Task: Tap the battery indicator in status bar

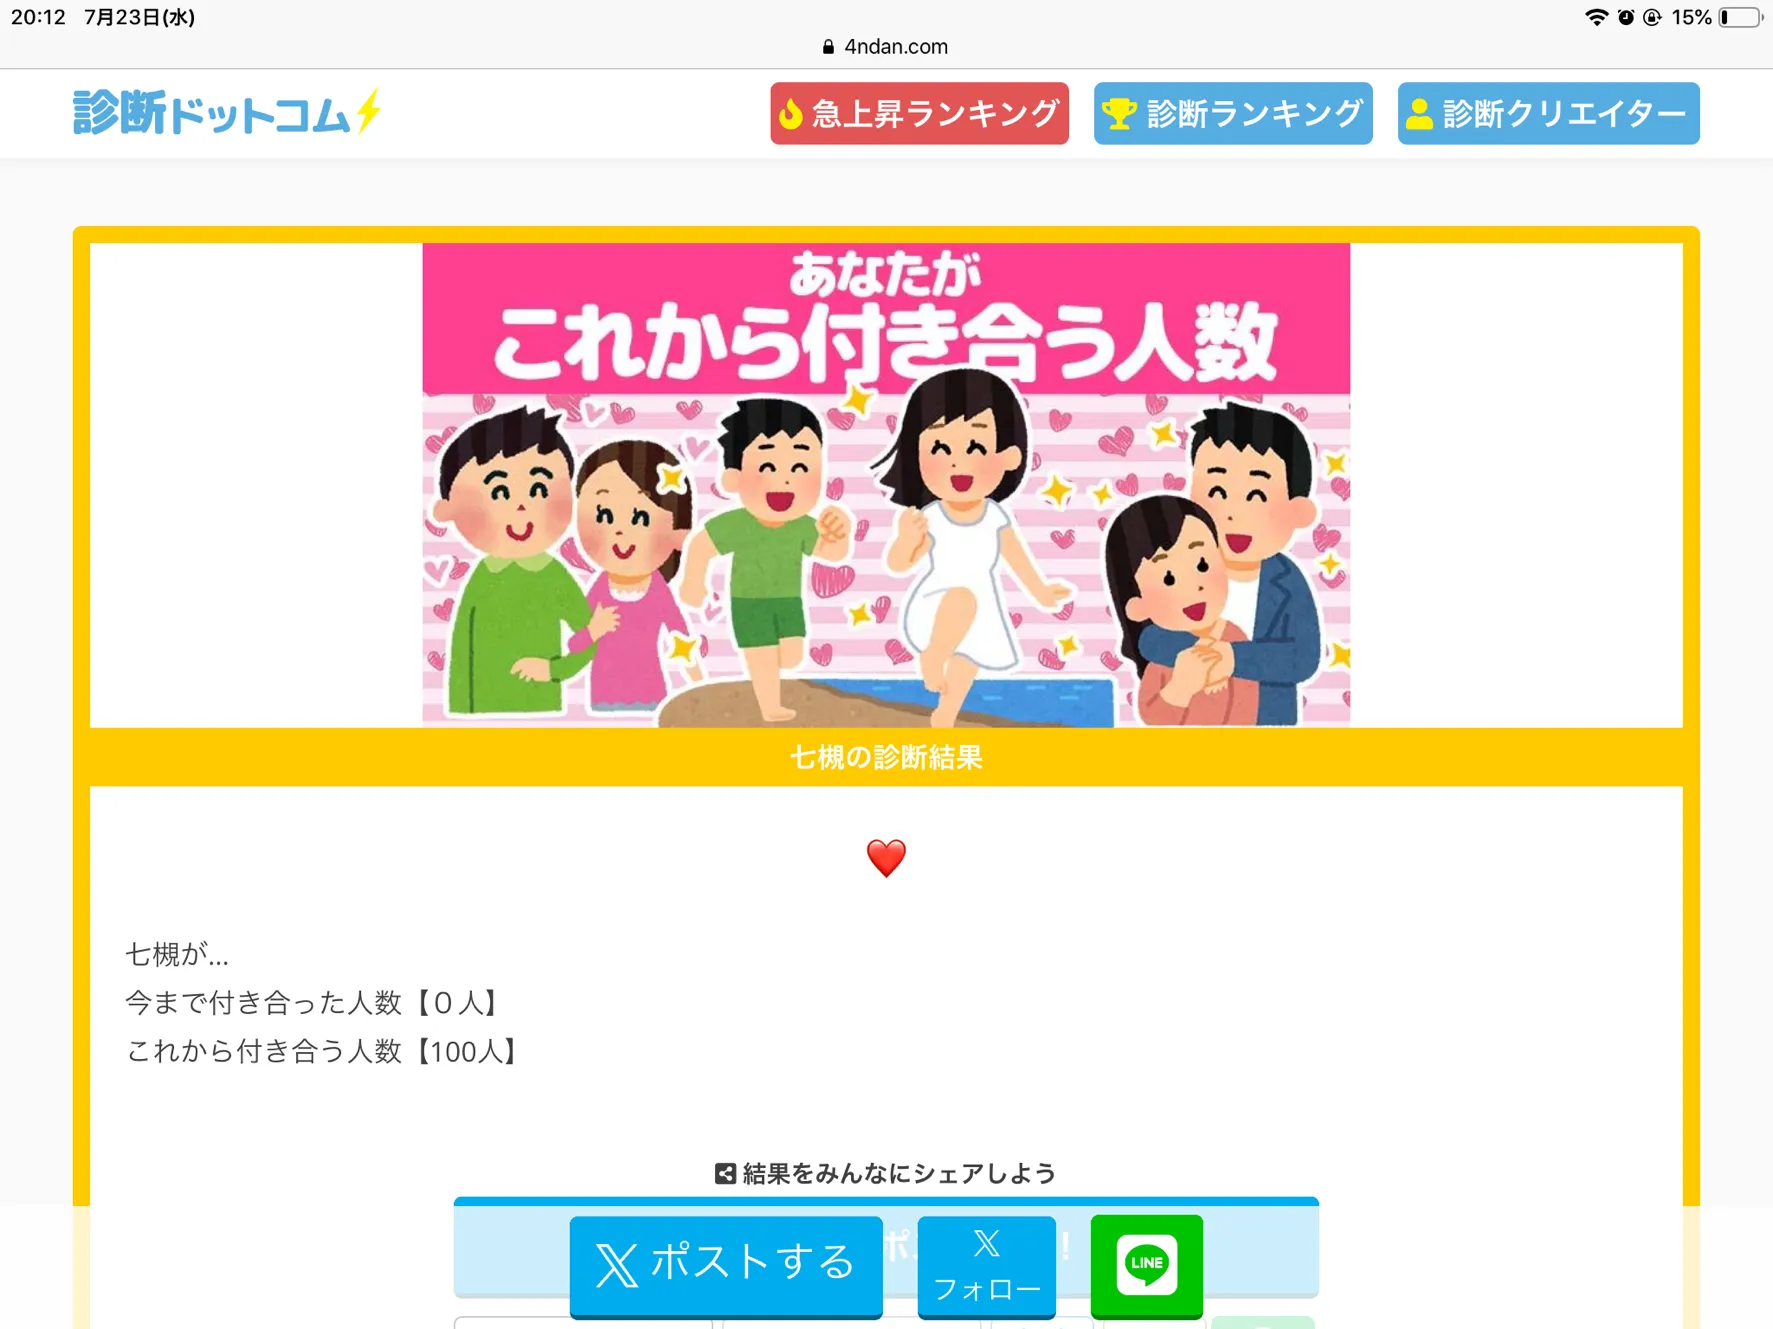Action: (1741, 18)
